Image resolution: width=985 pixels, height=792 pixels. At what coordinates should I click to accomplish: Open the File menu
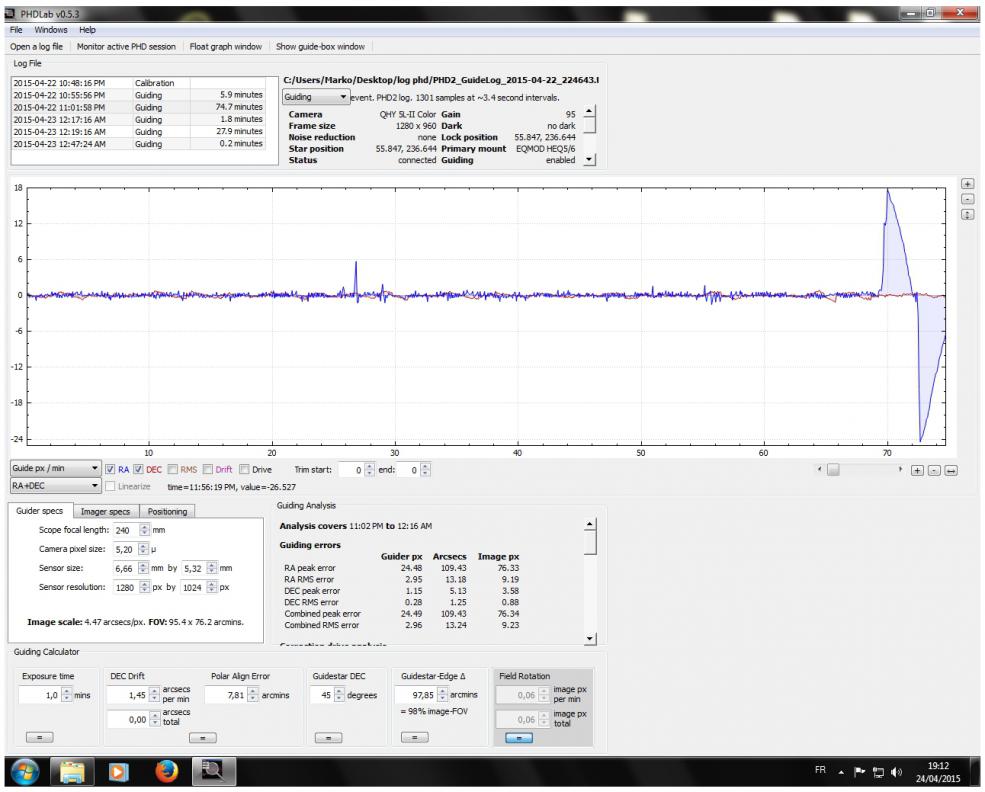coord(16,30)
